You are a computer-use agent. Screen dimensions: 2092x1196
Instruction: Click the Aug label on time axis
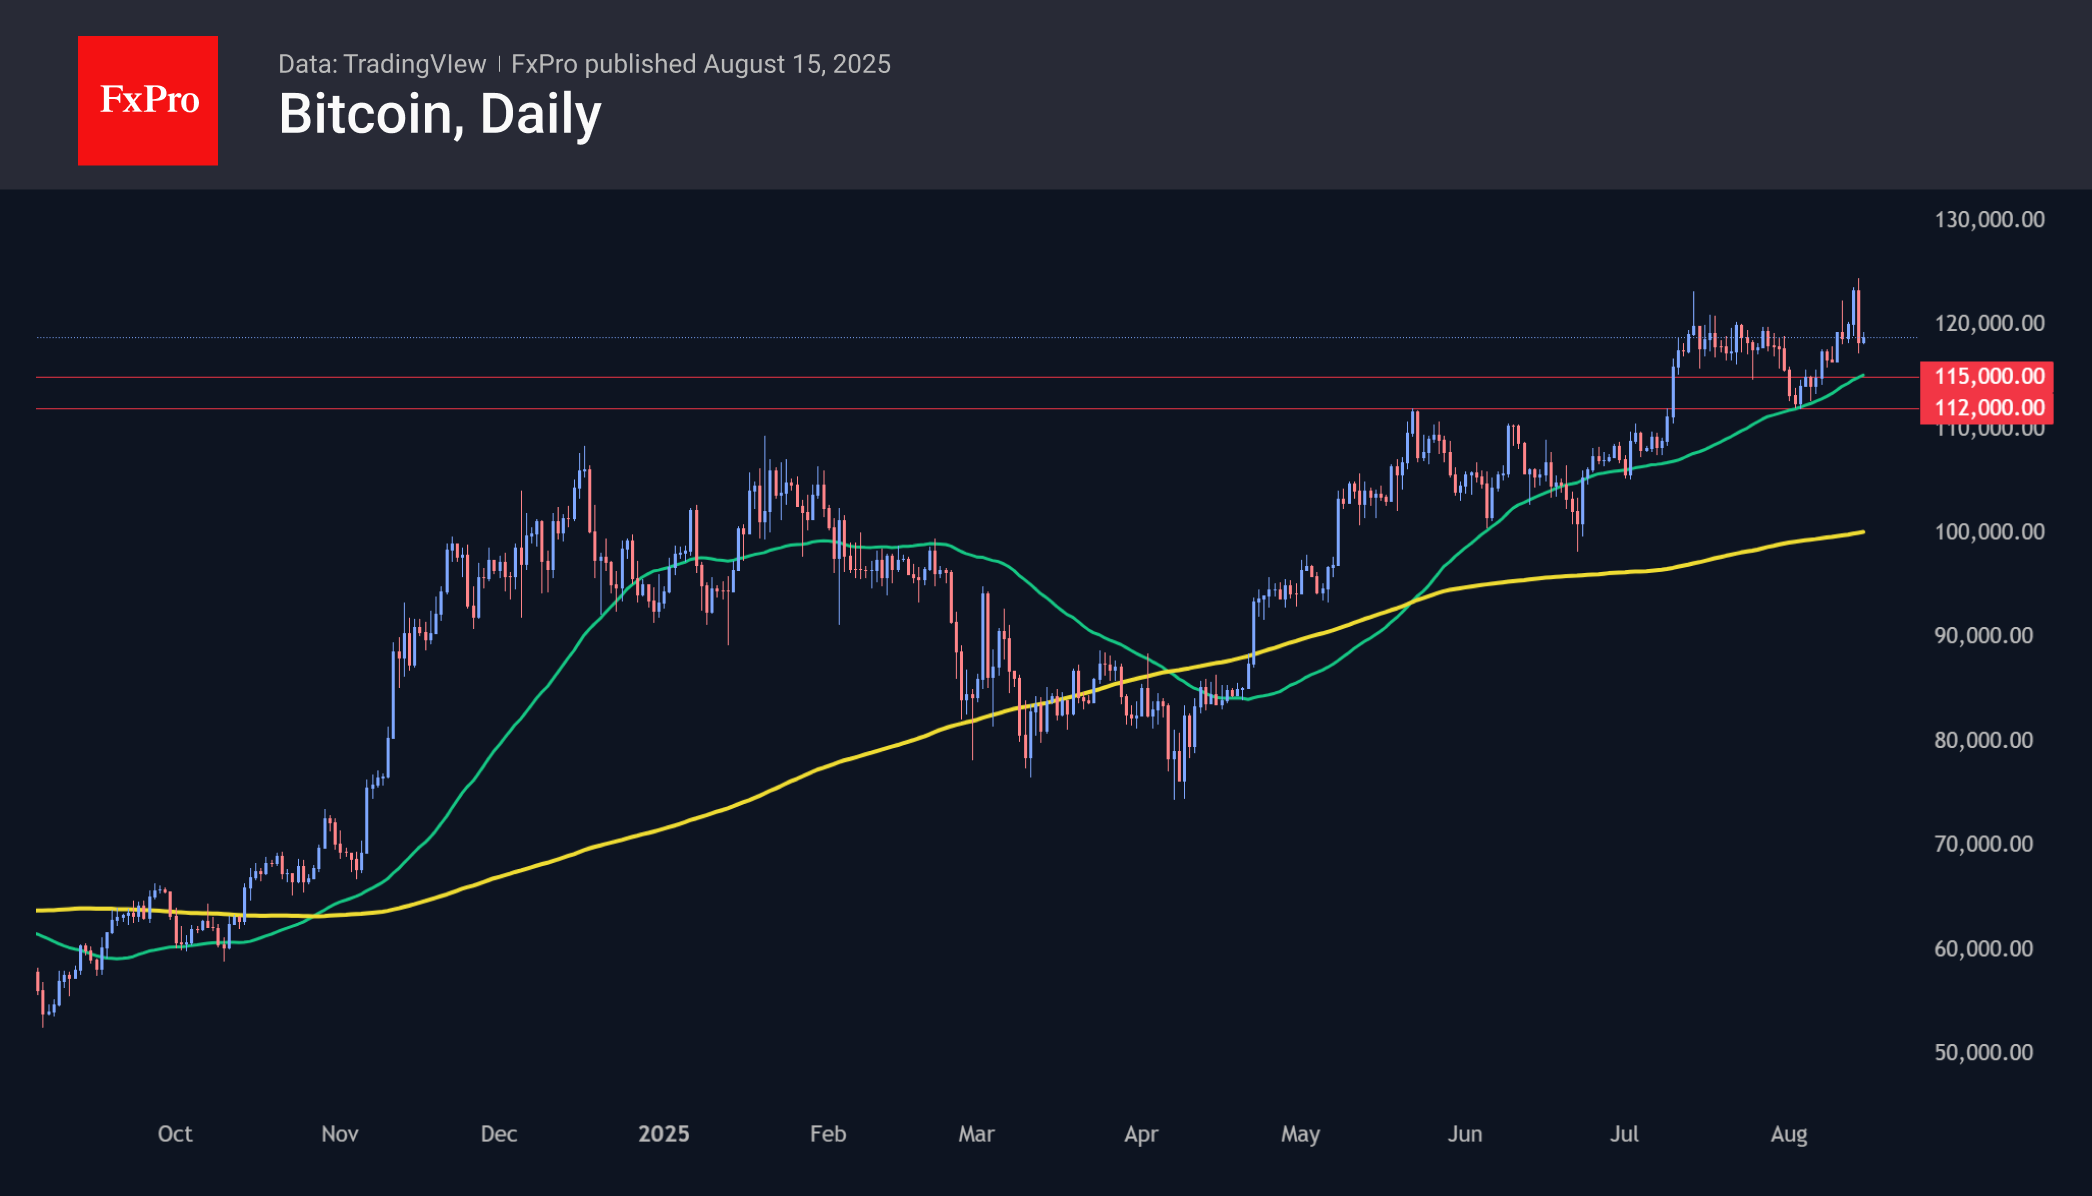click(1789, 1134)
